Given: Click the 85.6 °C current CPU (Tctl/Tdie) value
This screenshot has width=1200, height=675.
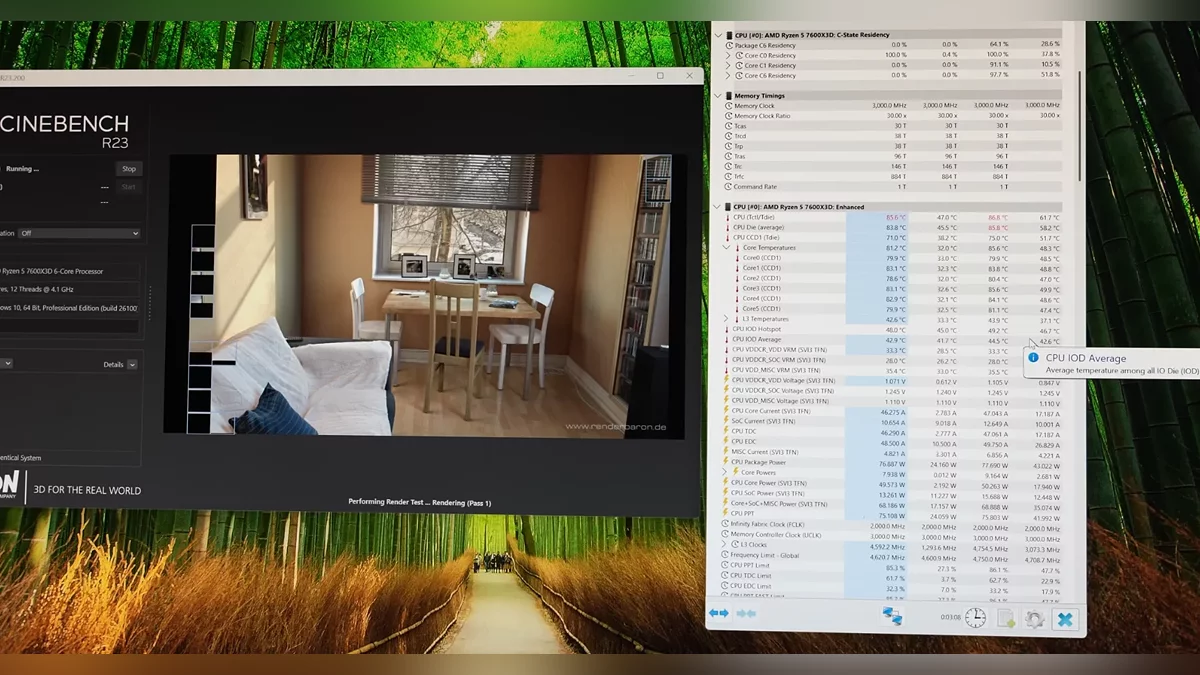Looking at the screenshot, I should 896,217.
